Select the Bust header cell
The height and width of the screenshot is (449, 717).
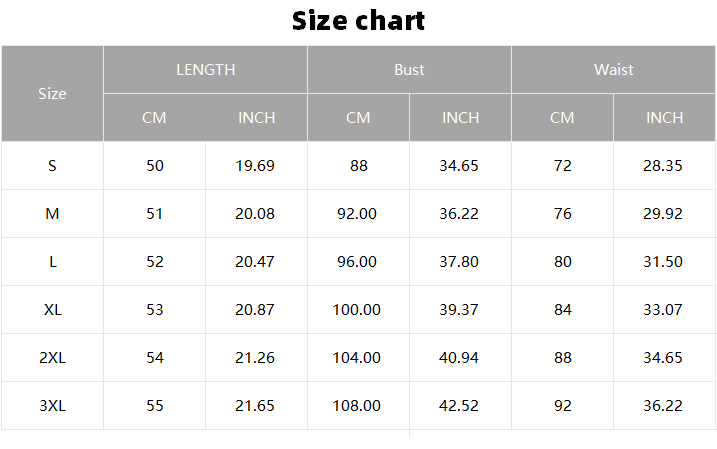click(409, 70)
